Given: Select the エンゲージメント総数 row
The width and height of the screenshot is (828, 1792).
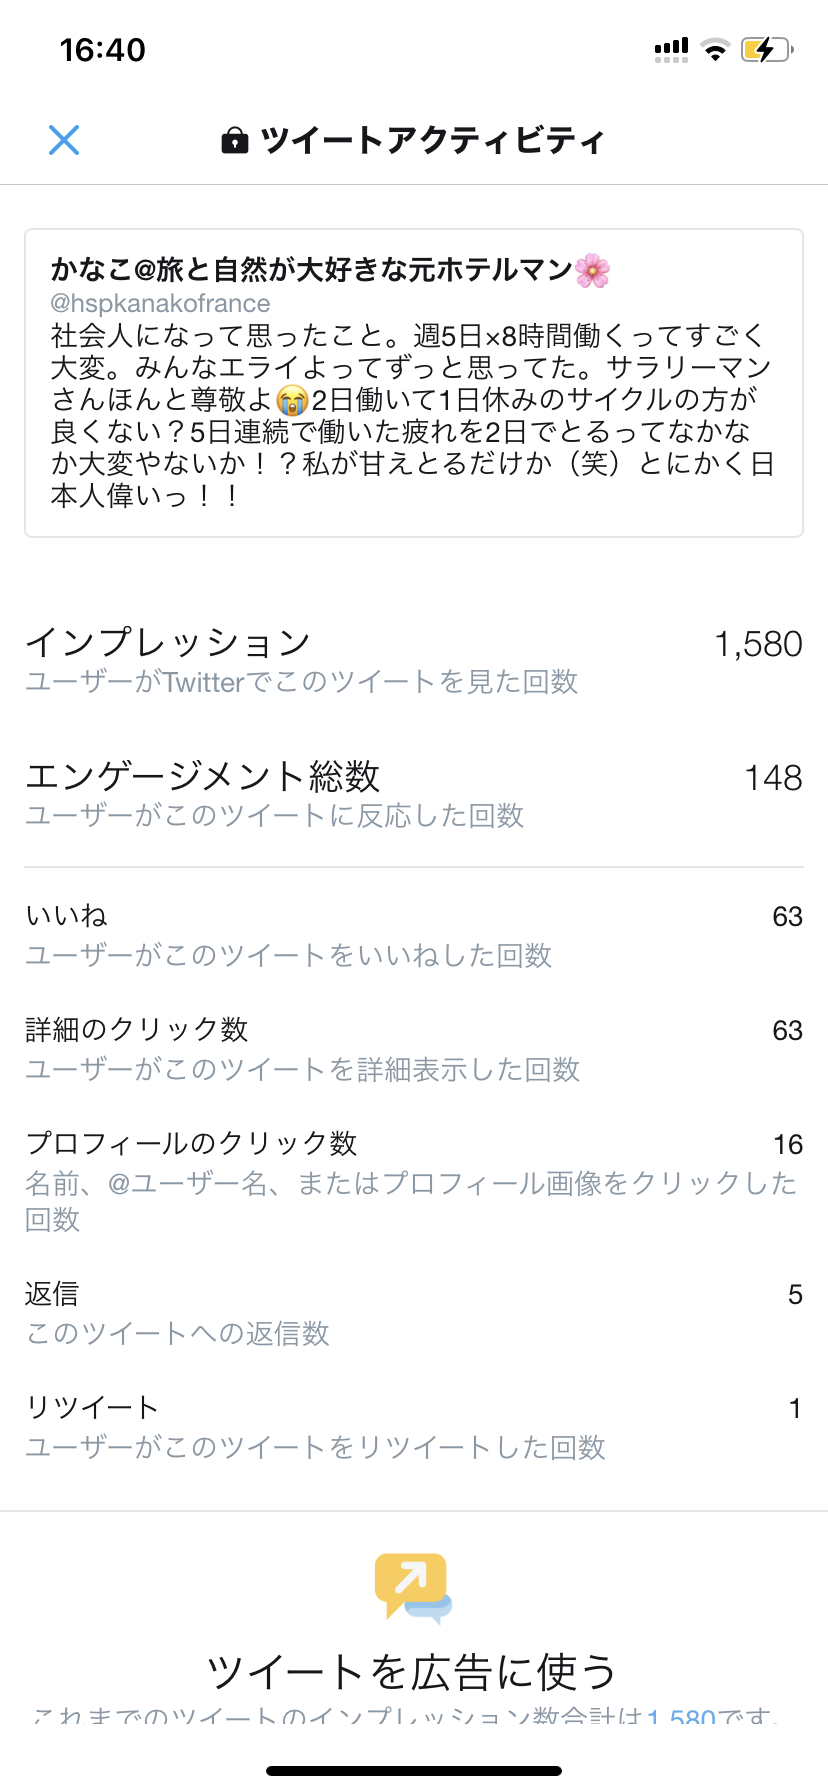Looking at the screenshot, I should (414, 794).
